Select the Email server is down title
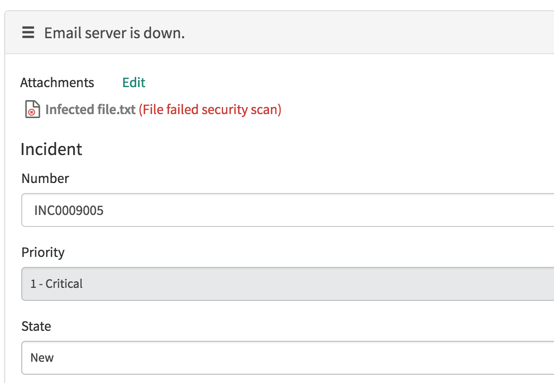 (114, 33)
